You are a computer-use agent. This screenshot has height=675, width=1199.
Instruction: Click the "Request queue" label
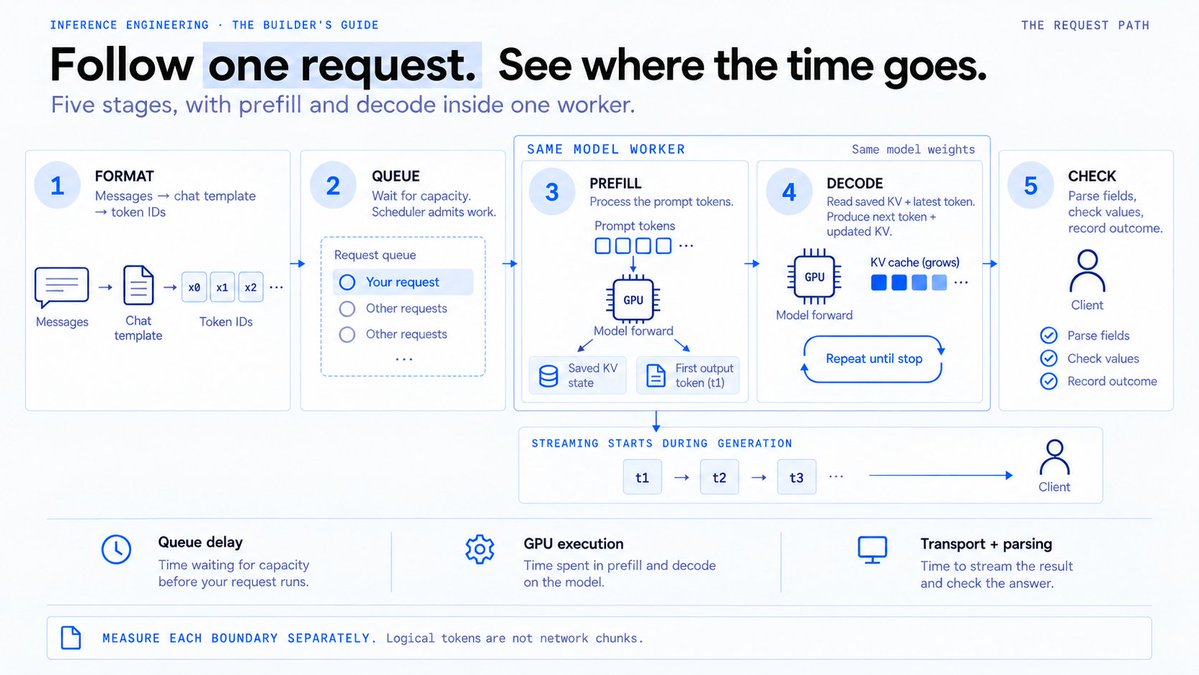(375, 255)
